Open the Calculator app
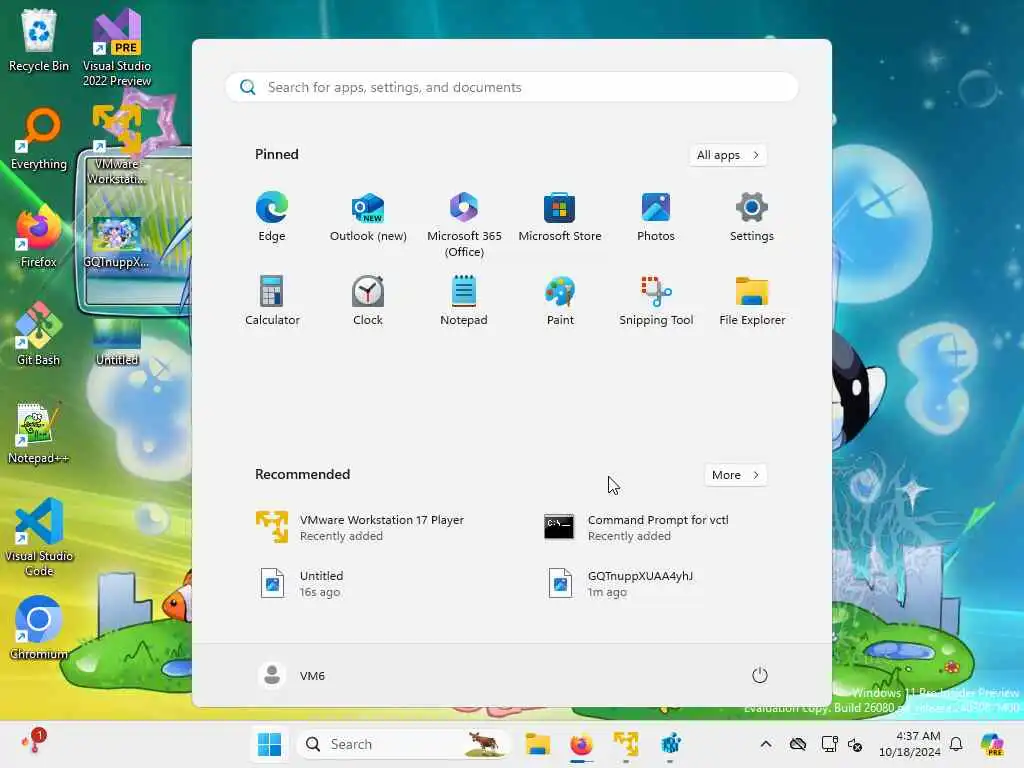 click(272, 301)
